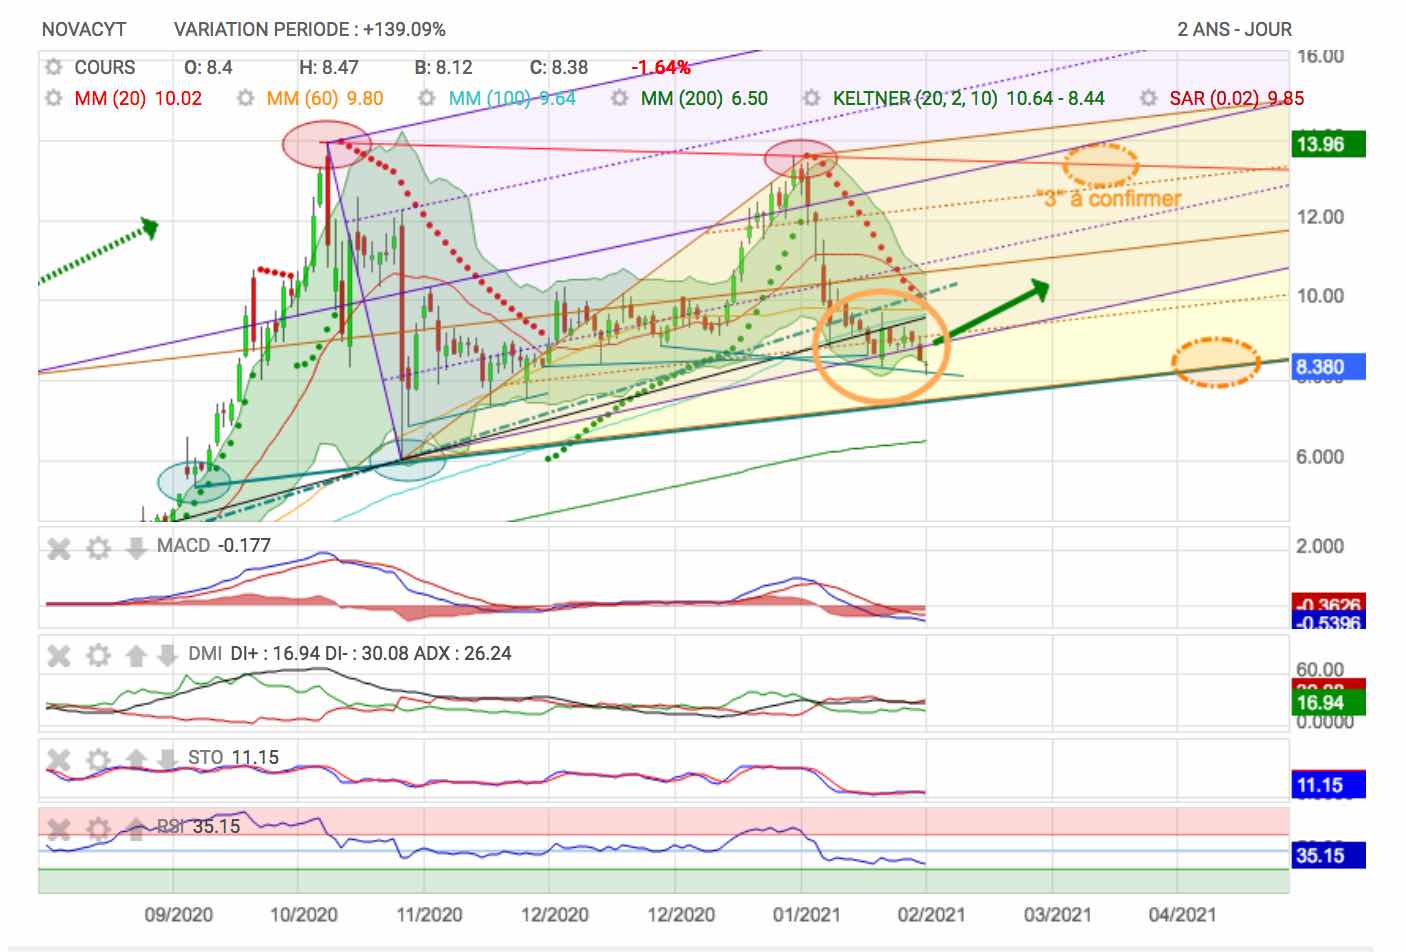Viewport: 1406px width, 952px height.
Task: Move STO panel down with arrow
Action: tap(167, 760)
